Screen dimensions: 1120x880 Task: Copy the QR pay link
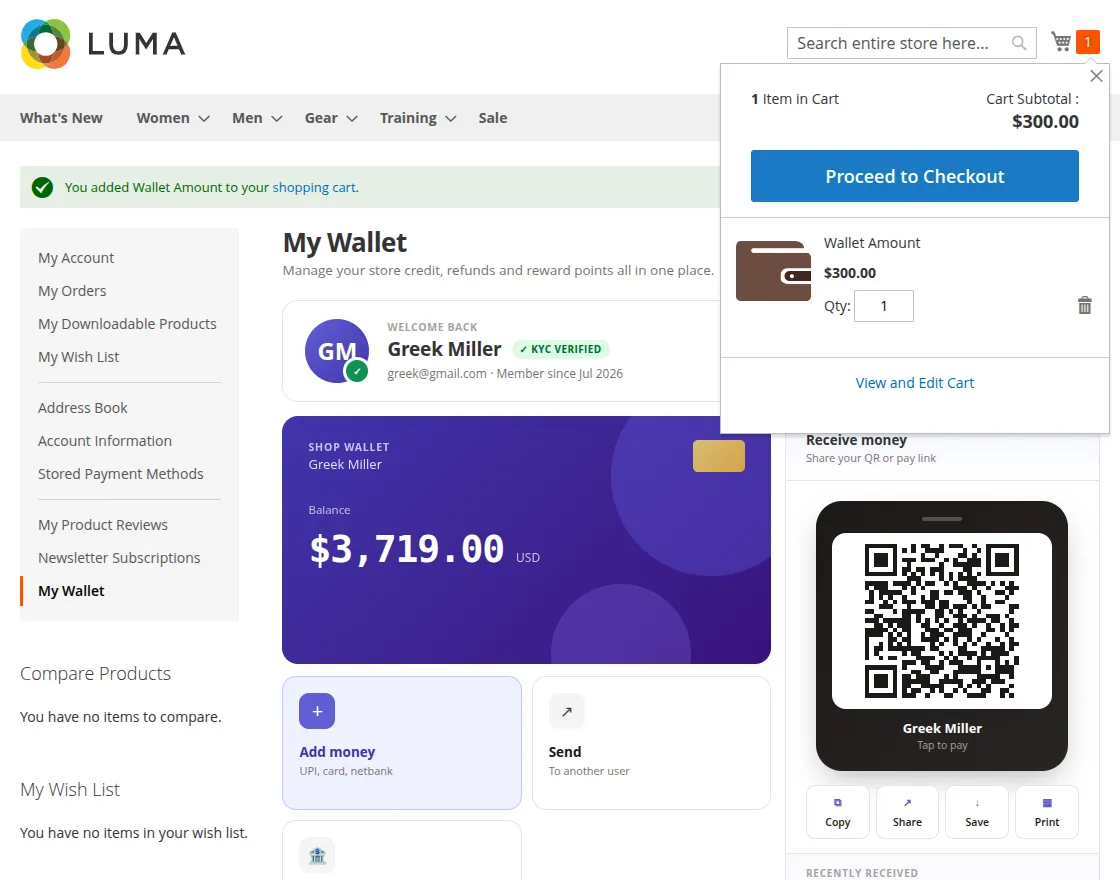point(838,812)
